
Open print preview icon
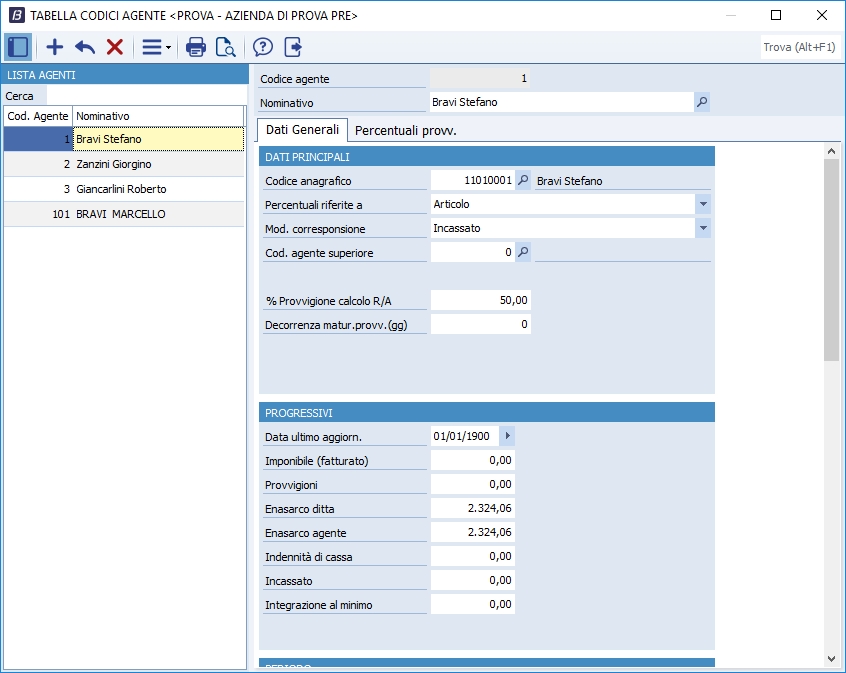(x=226, y=47)
